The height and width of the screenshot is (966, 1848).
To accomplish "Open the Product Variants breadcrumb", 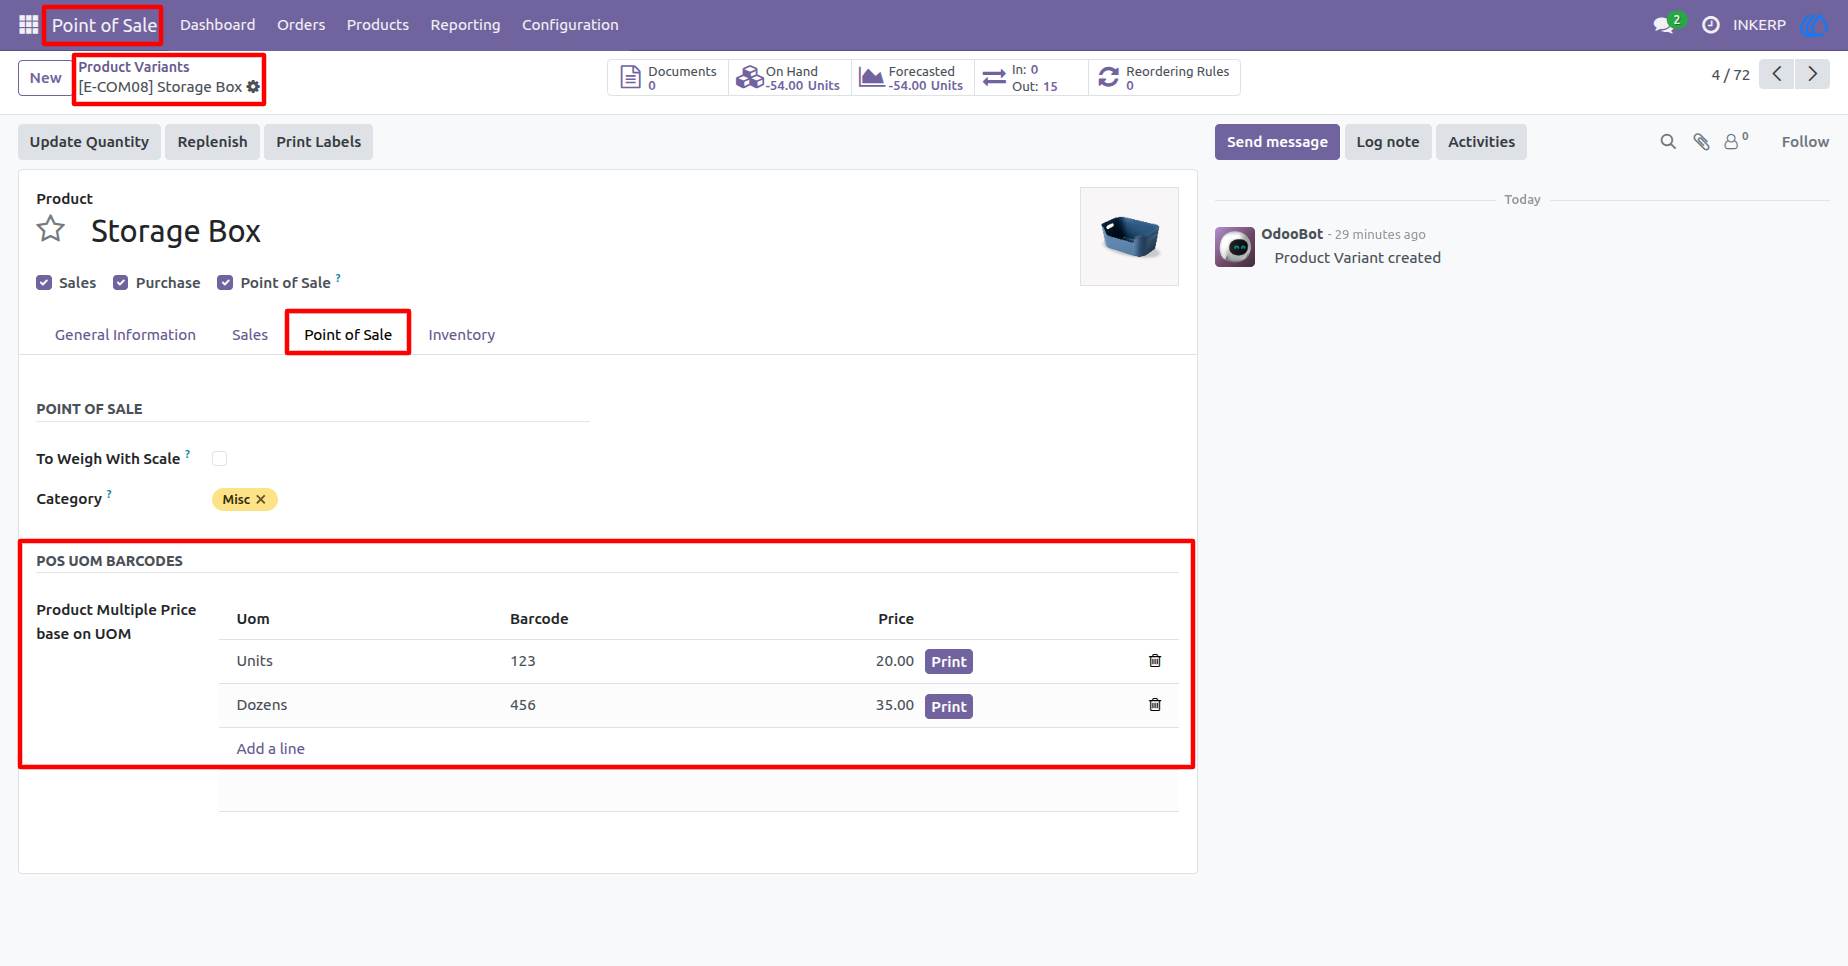I will tap(134, 67).
